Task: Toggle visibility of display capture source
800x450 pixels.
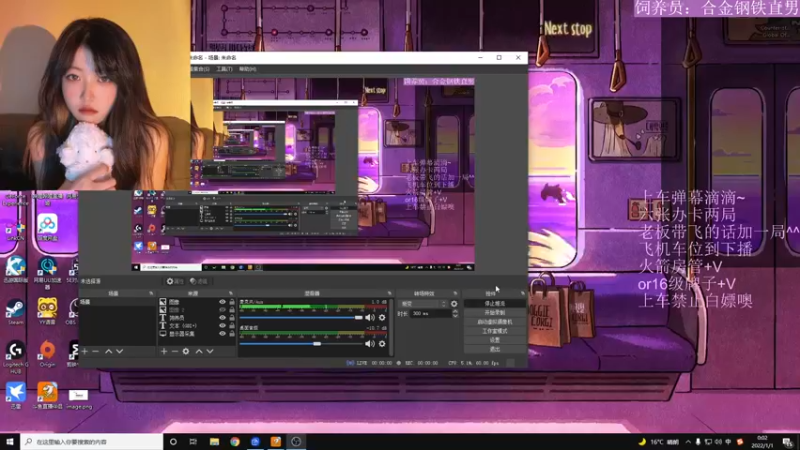Action: 222,334
